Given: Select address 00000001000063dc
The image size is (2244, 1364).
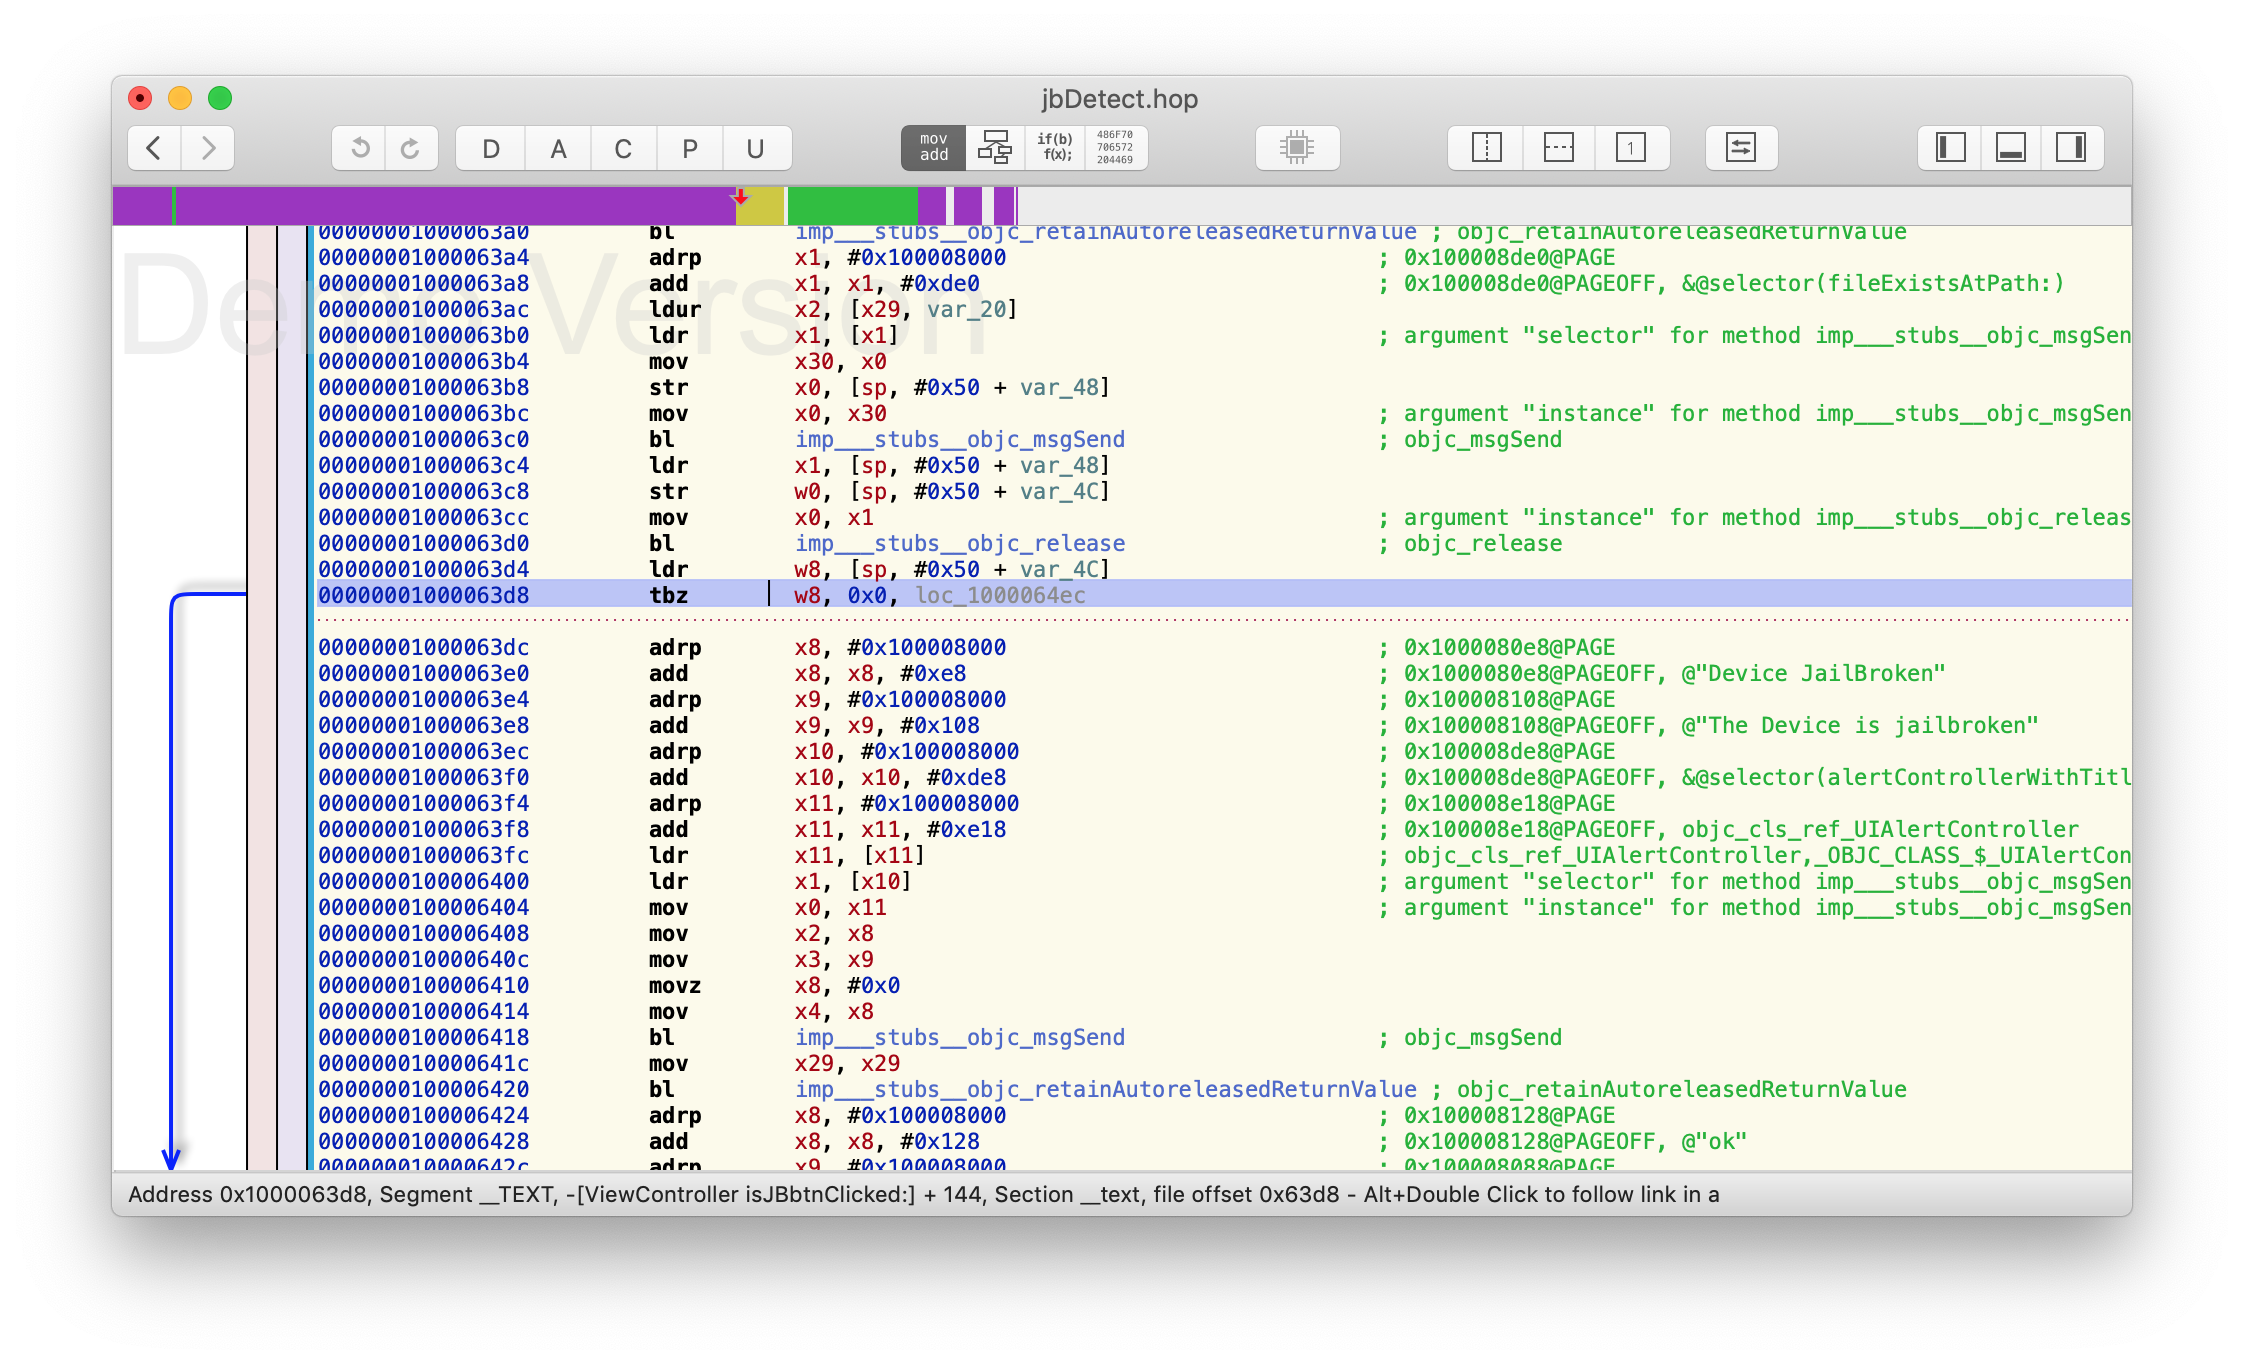Looking at the screenshot, I should click(423, 647).
